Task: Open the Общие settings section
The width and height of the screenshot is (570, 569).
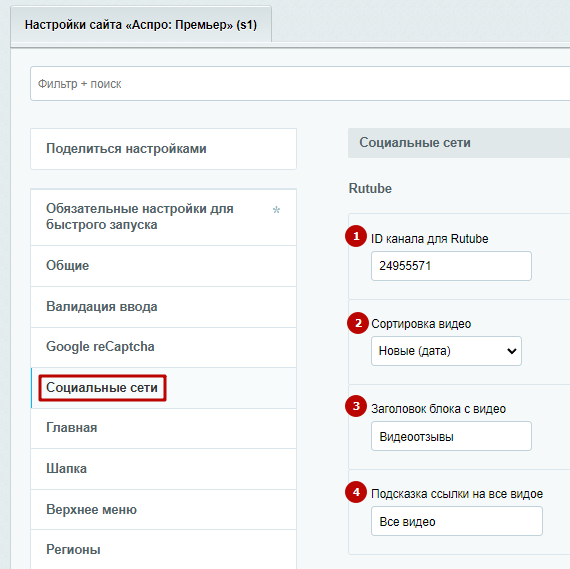Action: (x=164, y=266)
